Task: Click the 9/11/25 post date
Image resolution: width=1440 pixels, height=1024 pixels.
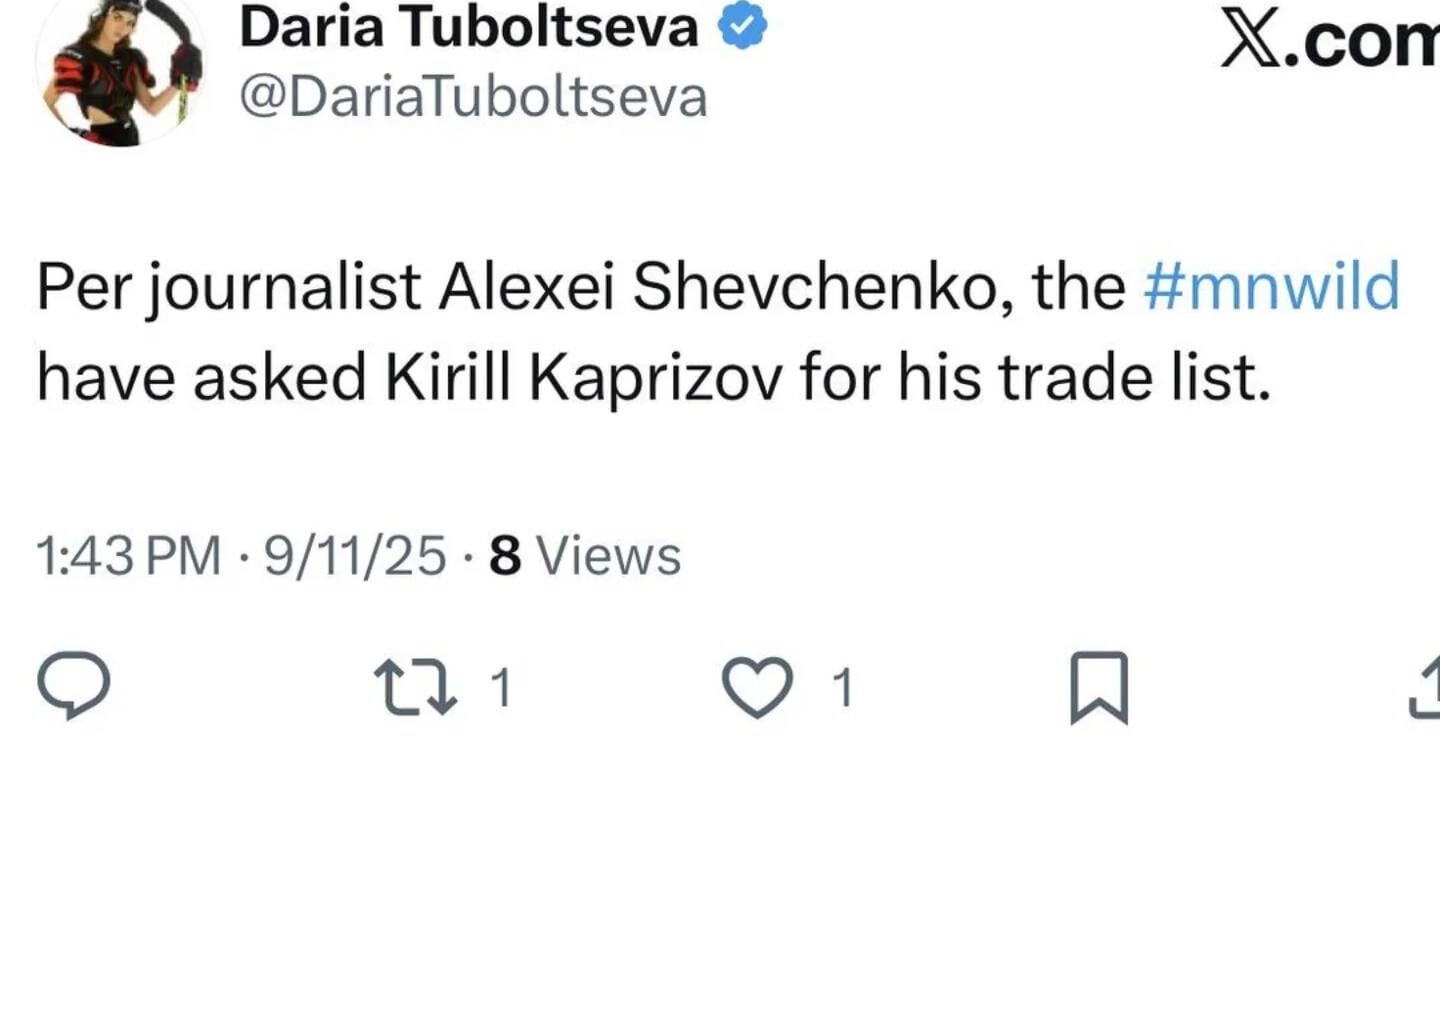Action: (x=355, y=556)
